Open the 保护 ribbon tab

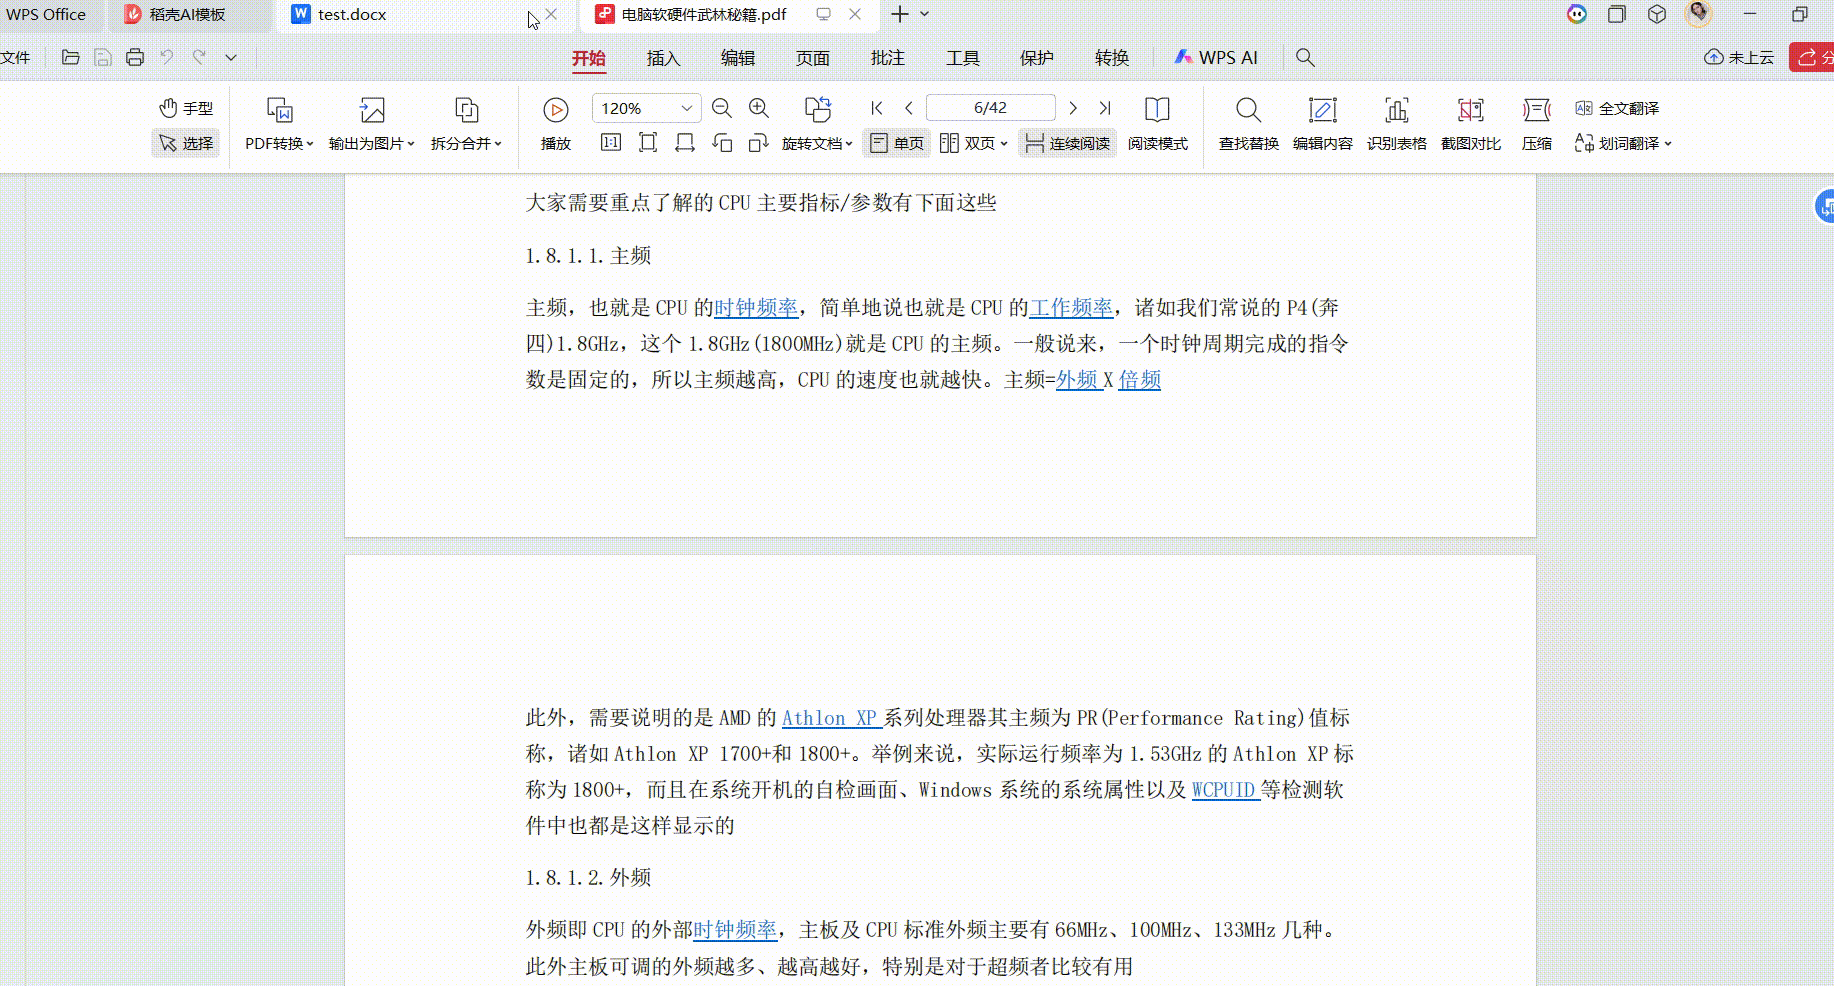click(1037, 58)
